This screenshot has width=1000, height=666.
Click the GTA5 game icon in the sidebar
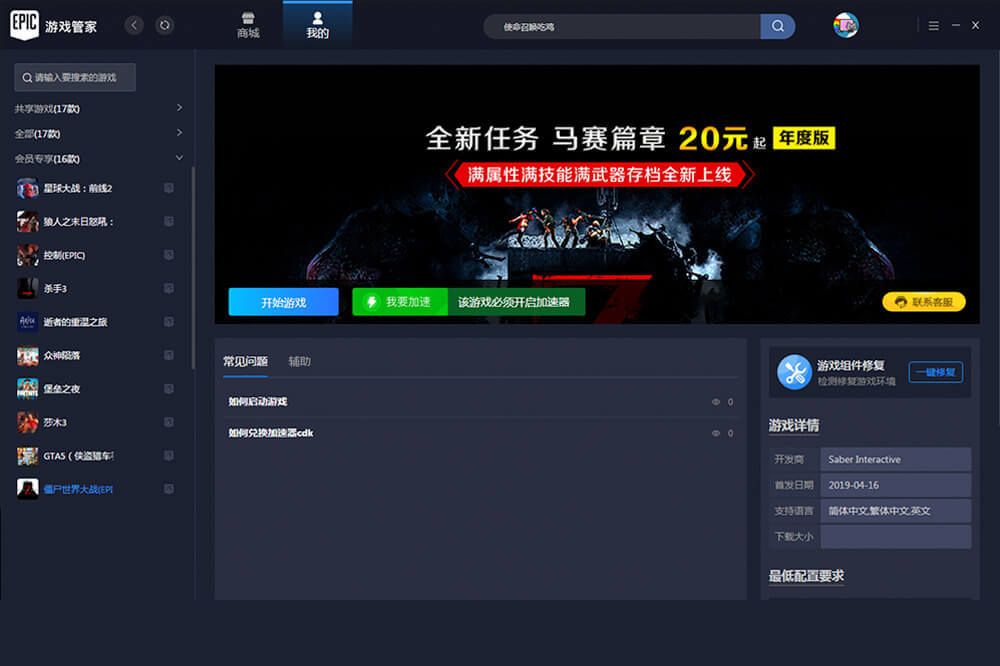coord(28,456)
